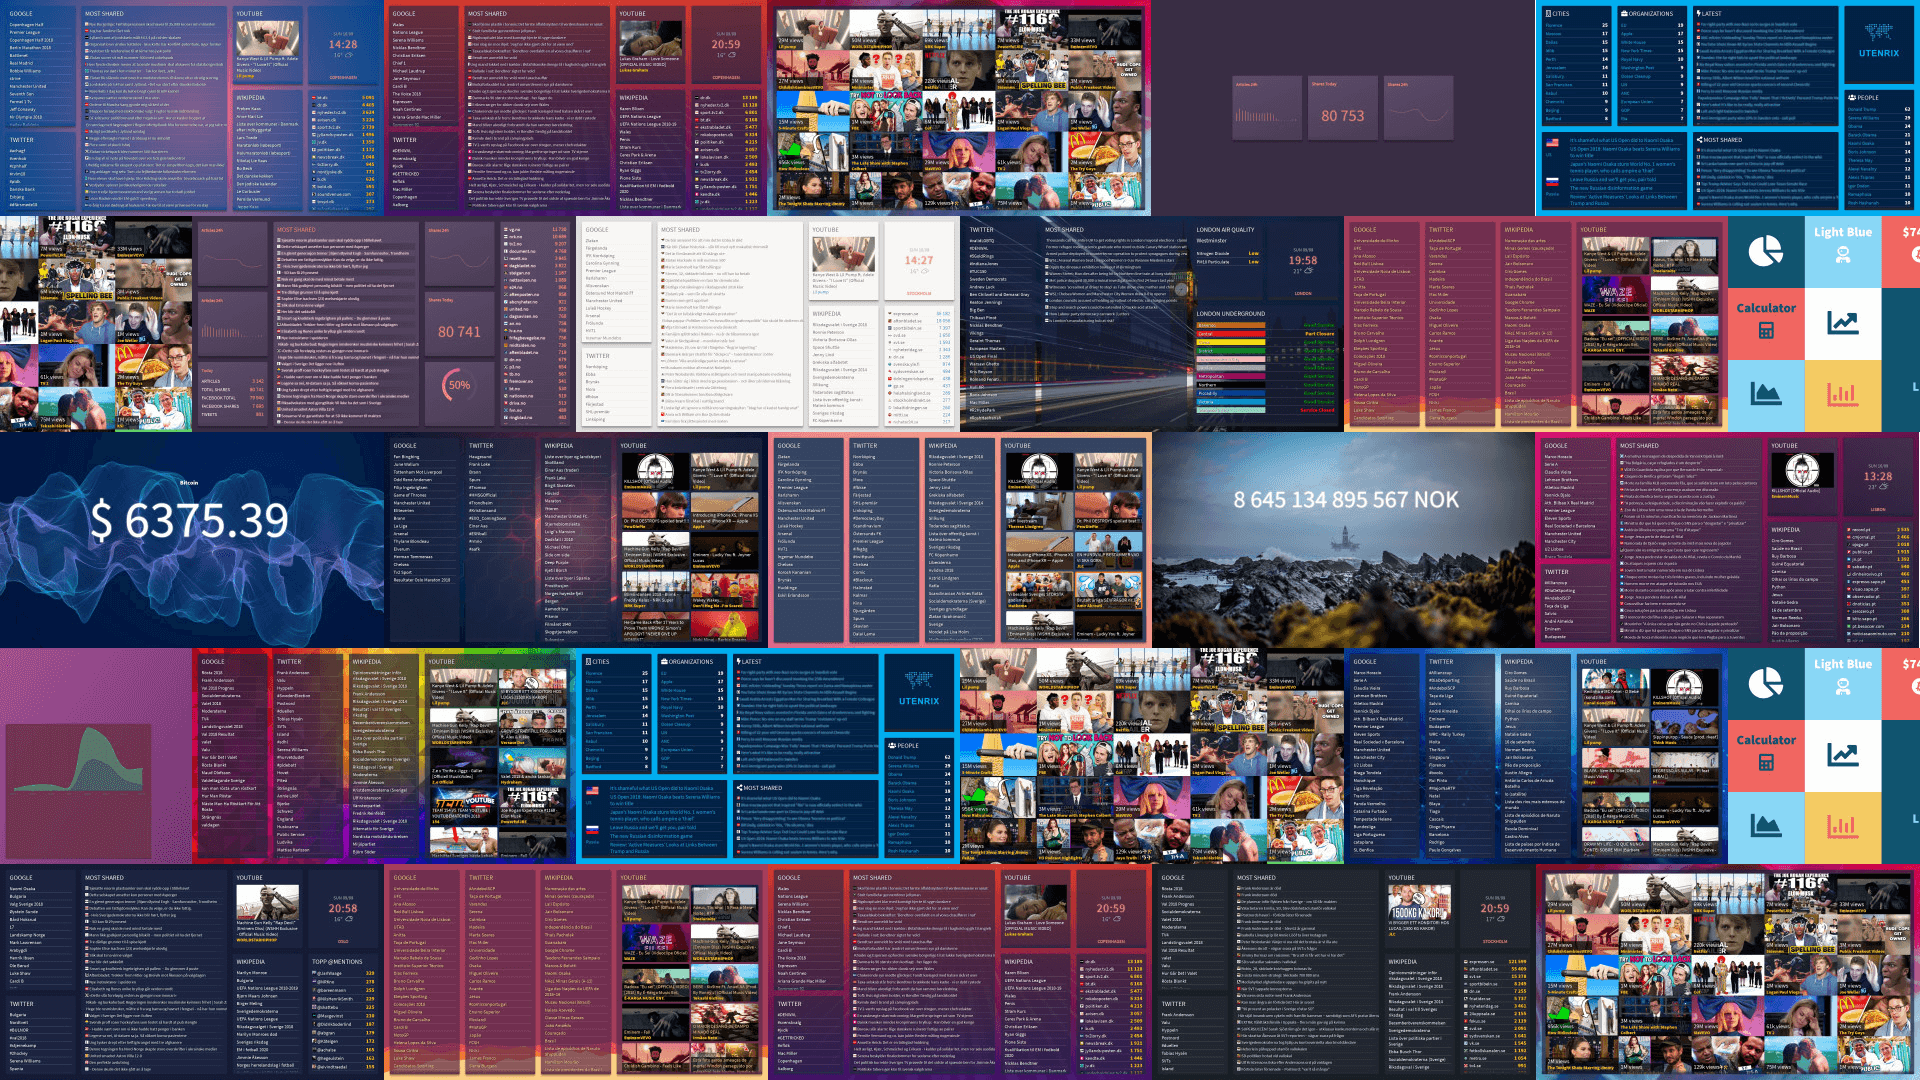
Task: Click the 'Bitcoin' label above the price
Action: (x=188, y=482)
